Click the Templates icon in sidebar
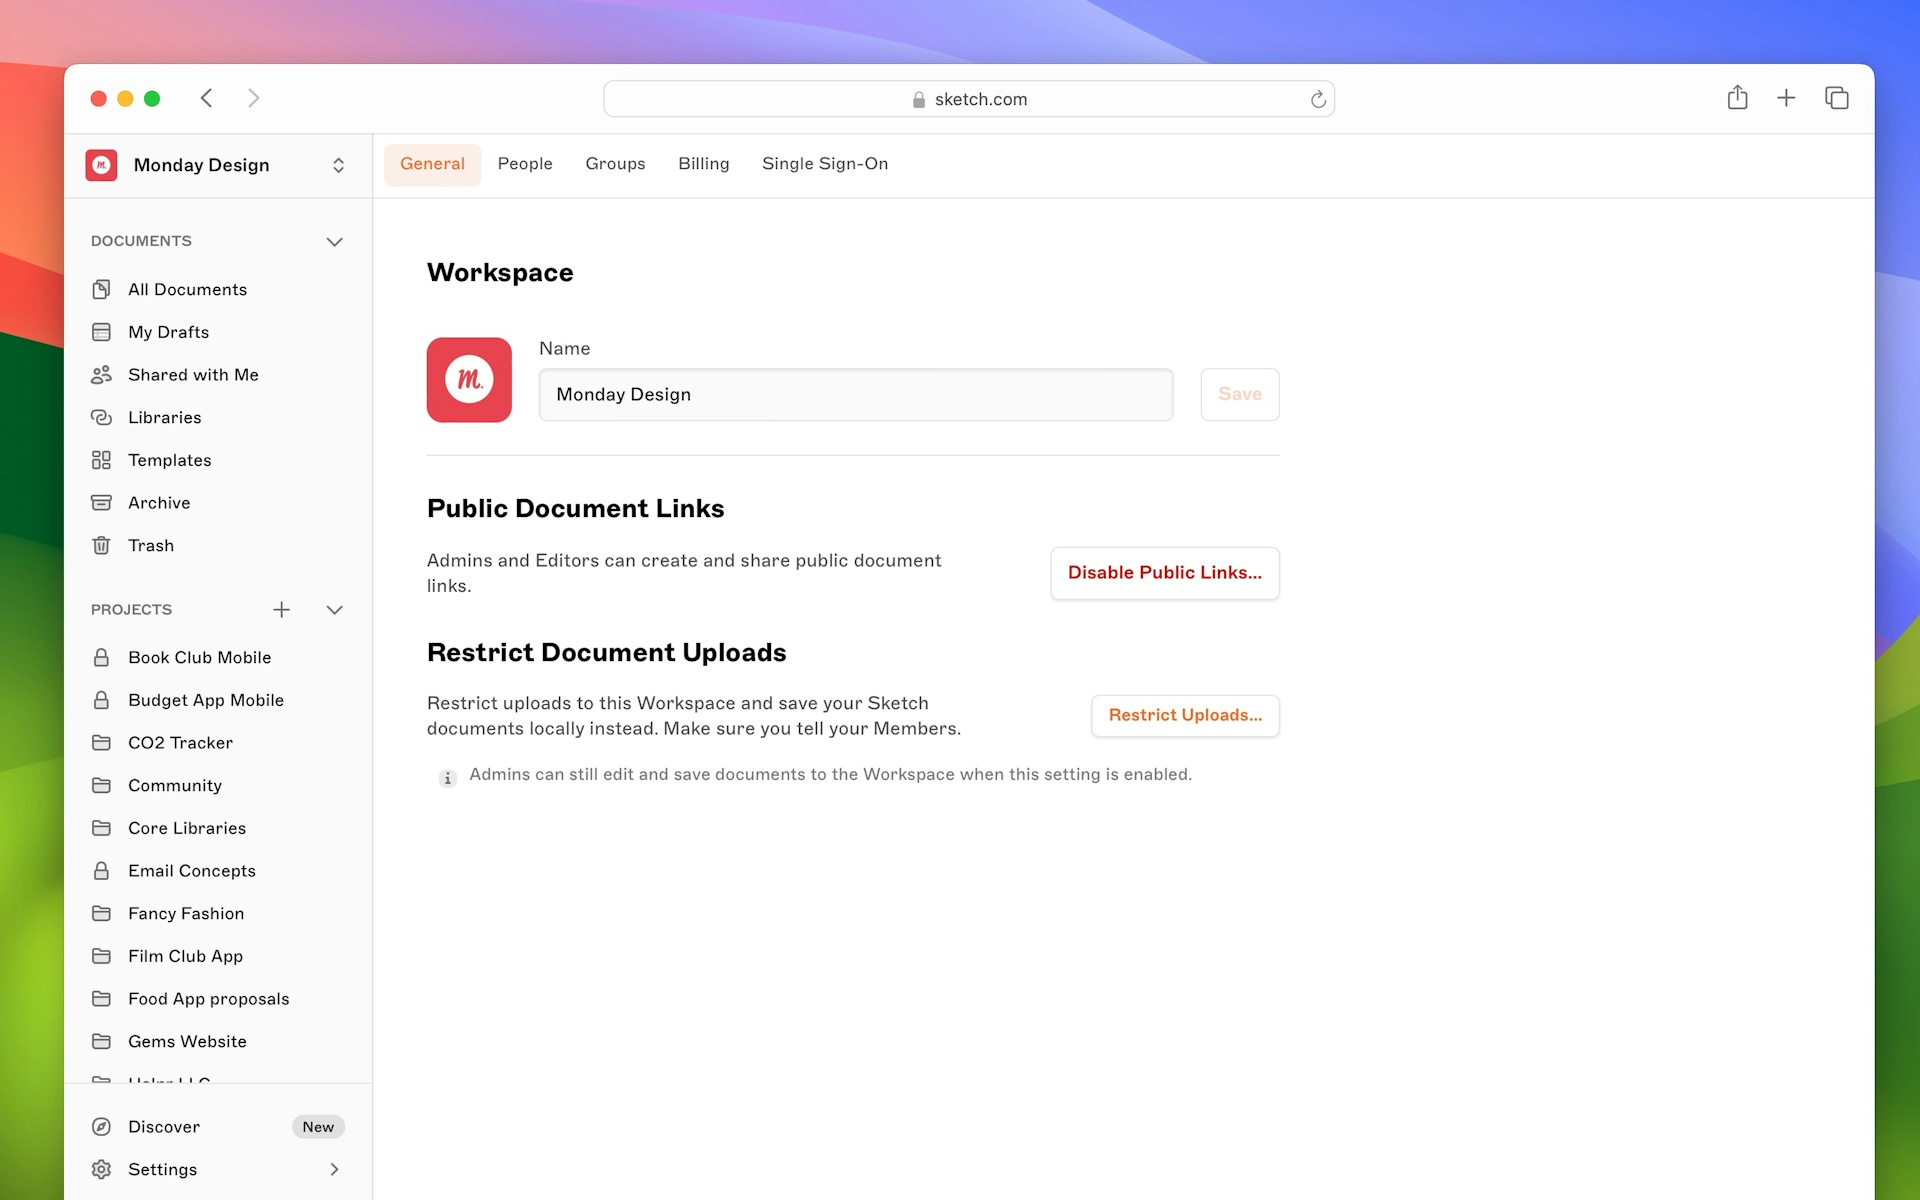 click(x=102, y=459)
